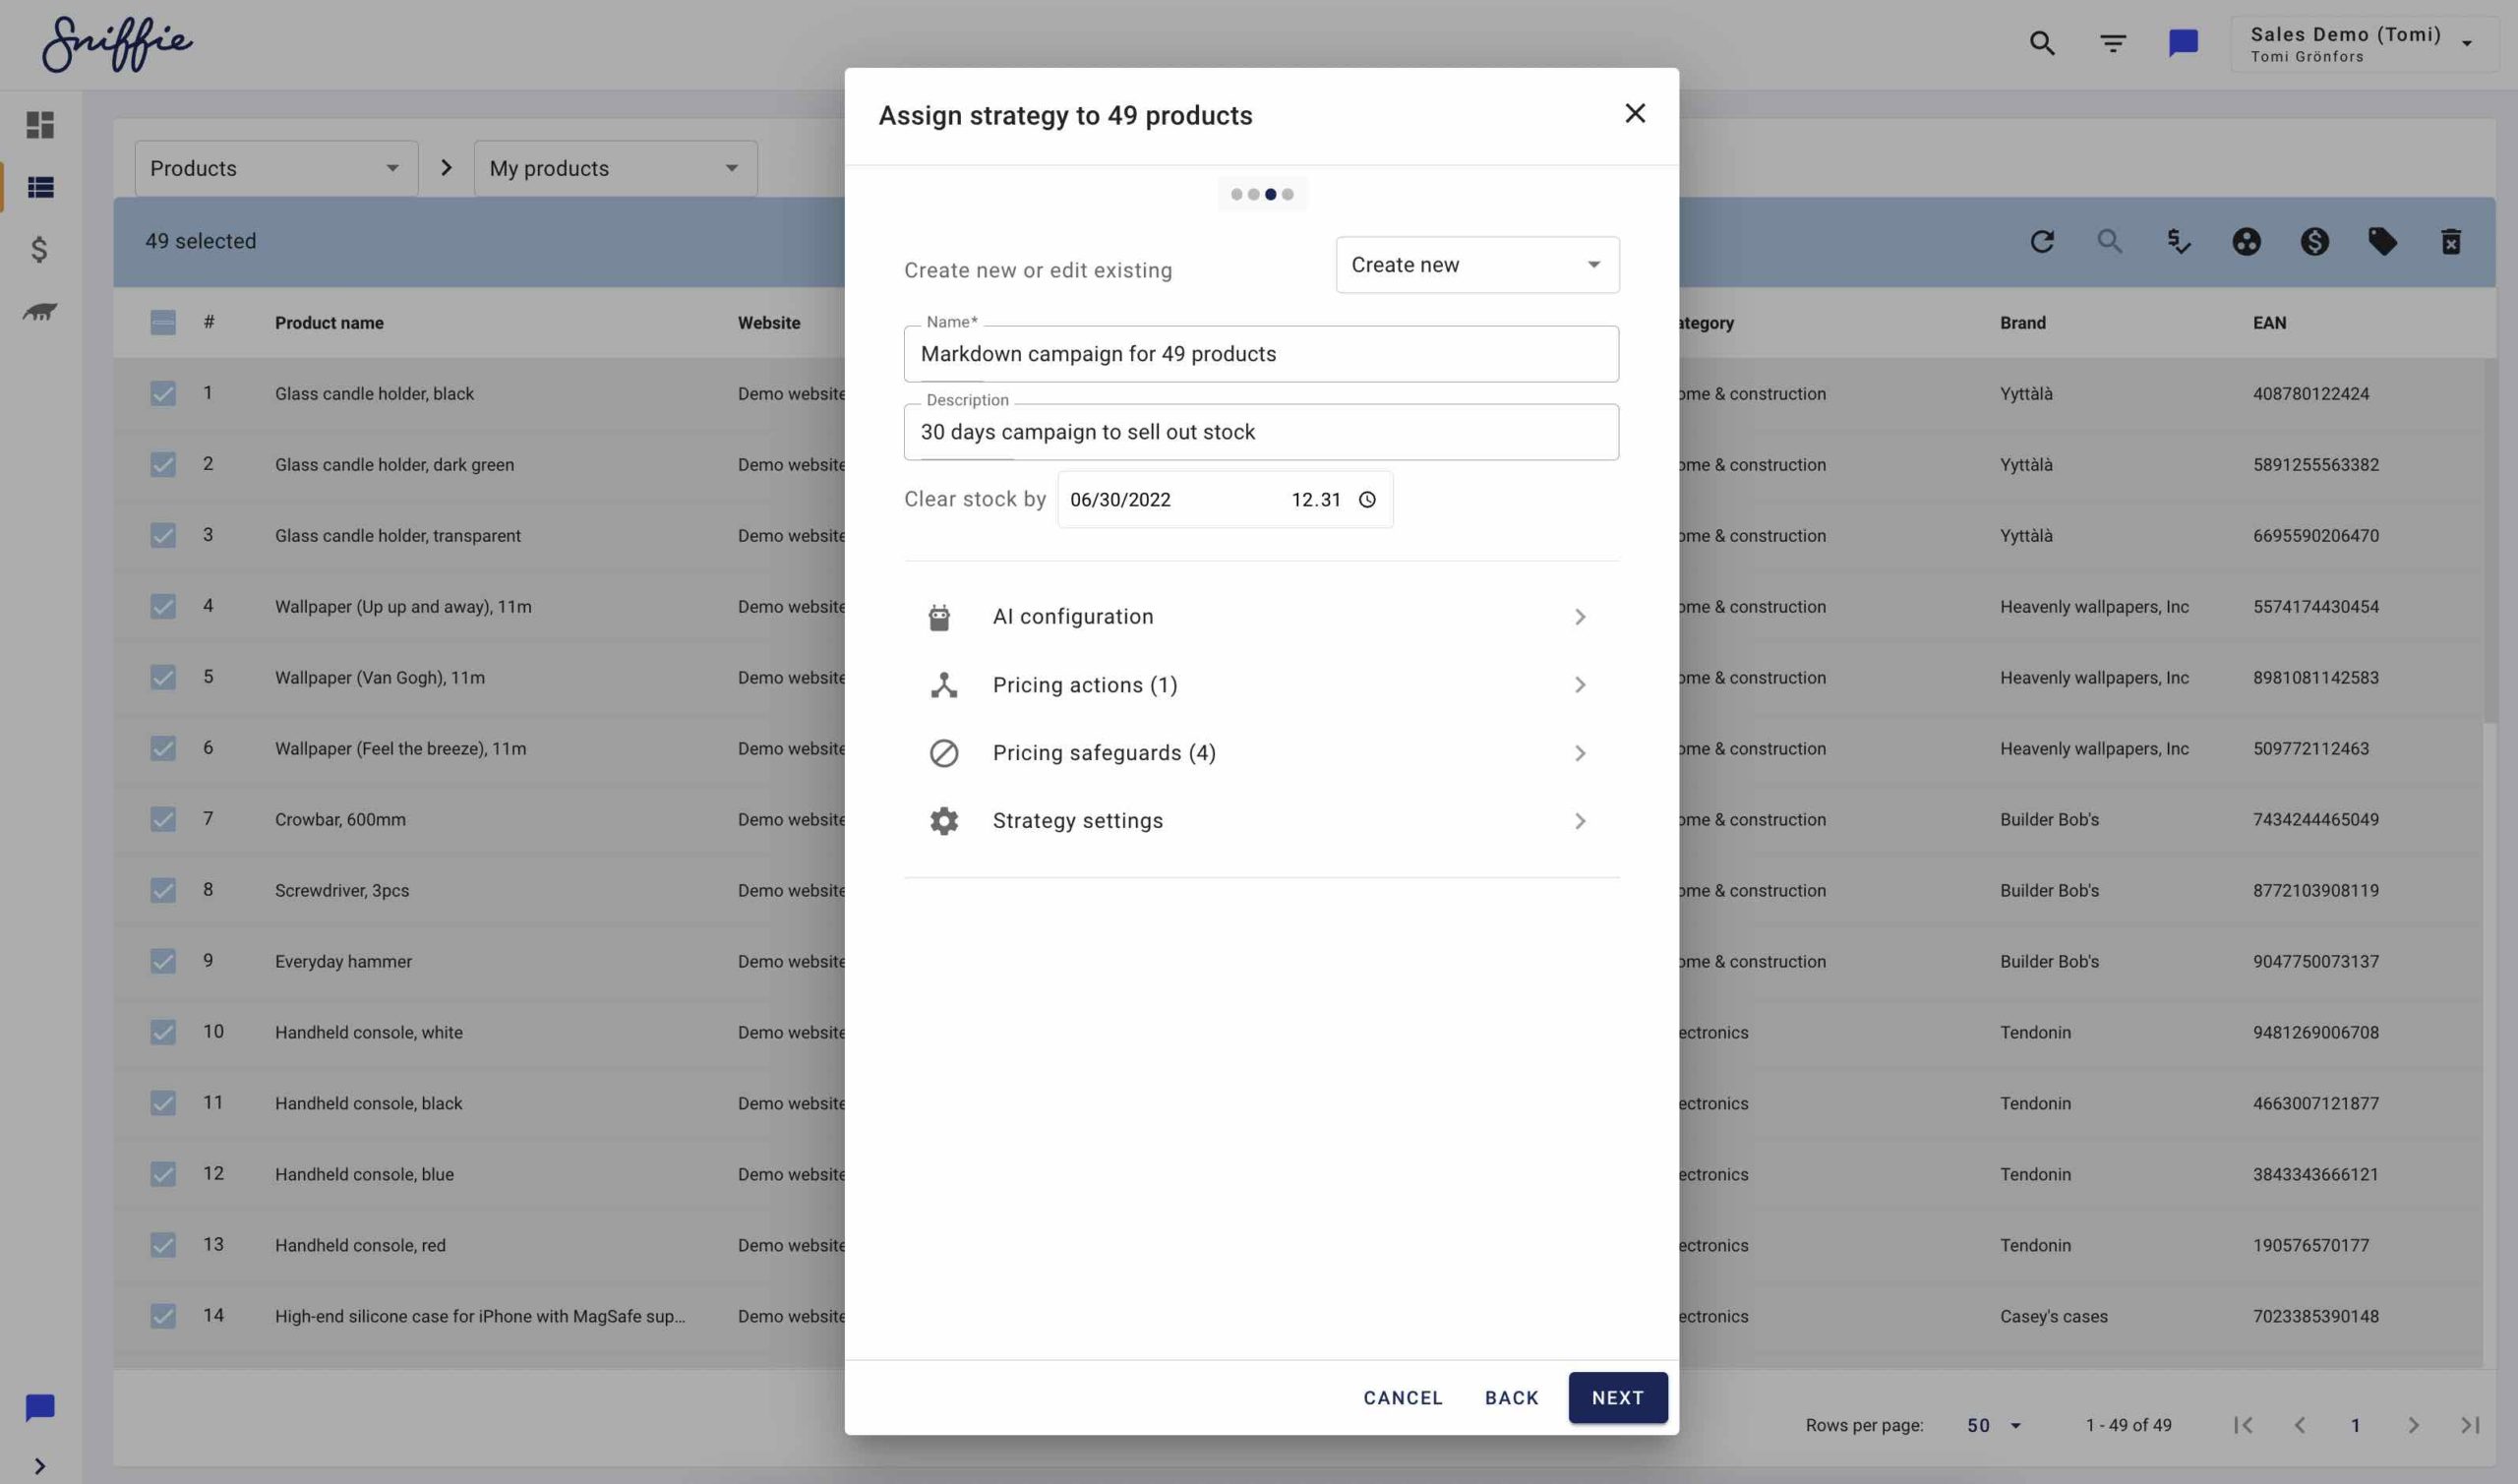
Task: Click the delete trash icon in the selection toolbar
Action: point(2451,241)
